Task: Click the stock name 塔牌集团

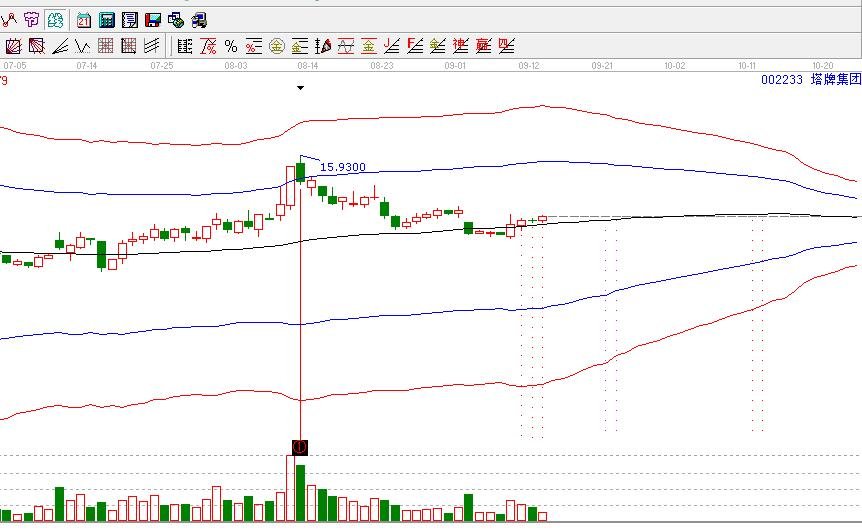Action: click(x=836, y=80)
